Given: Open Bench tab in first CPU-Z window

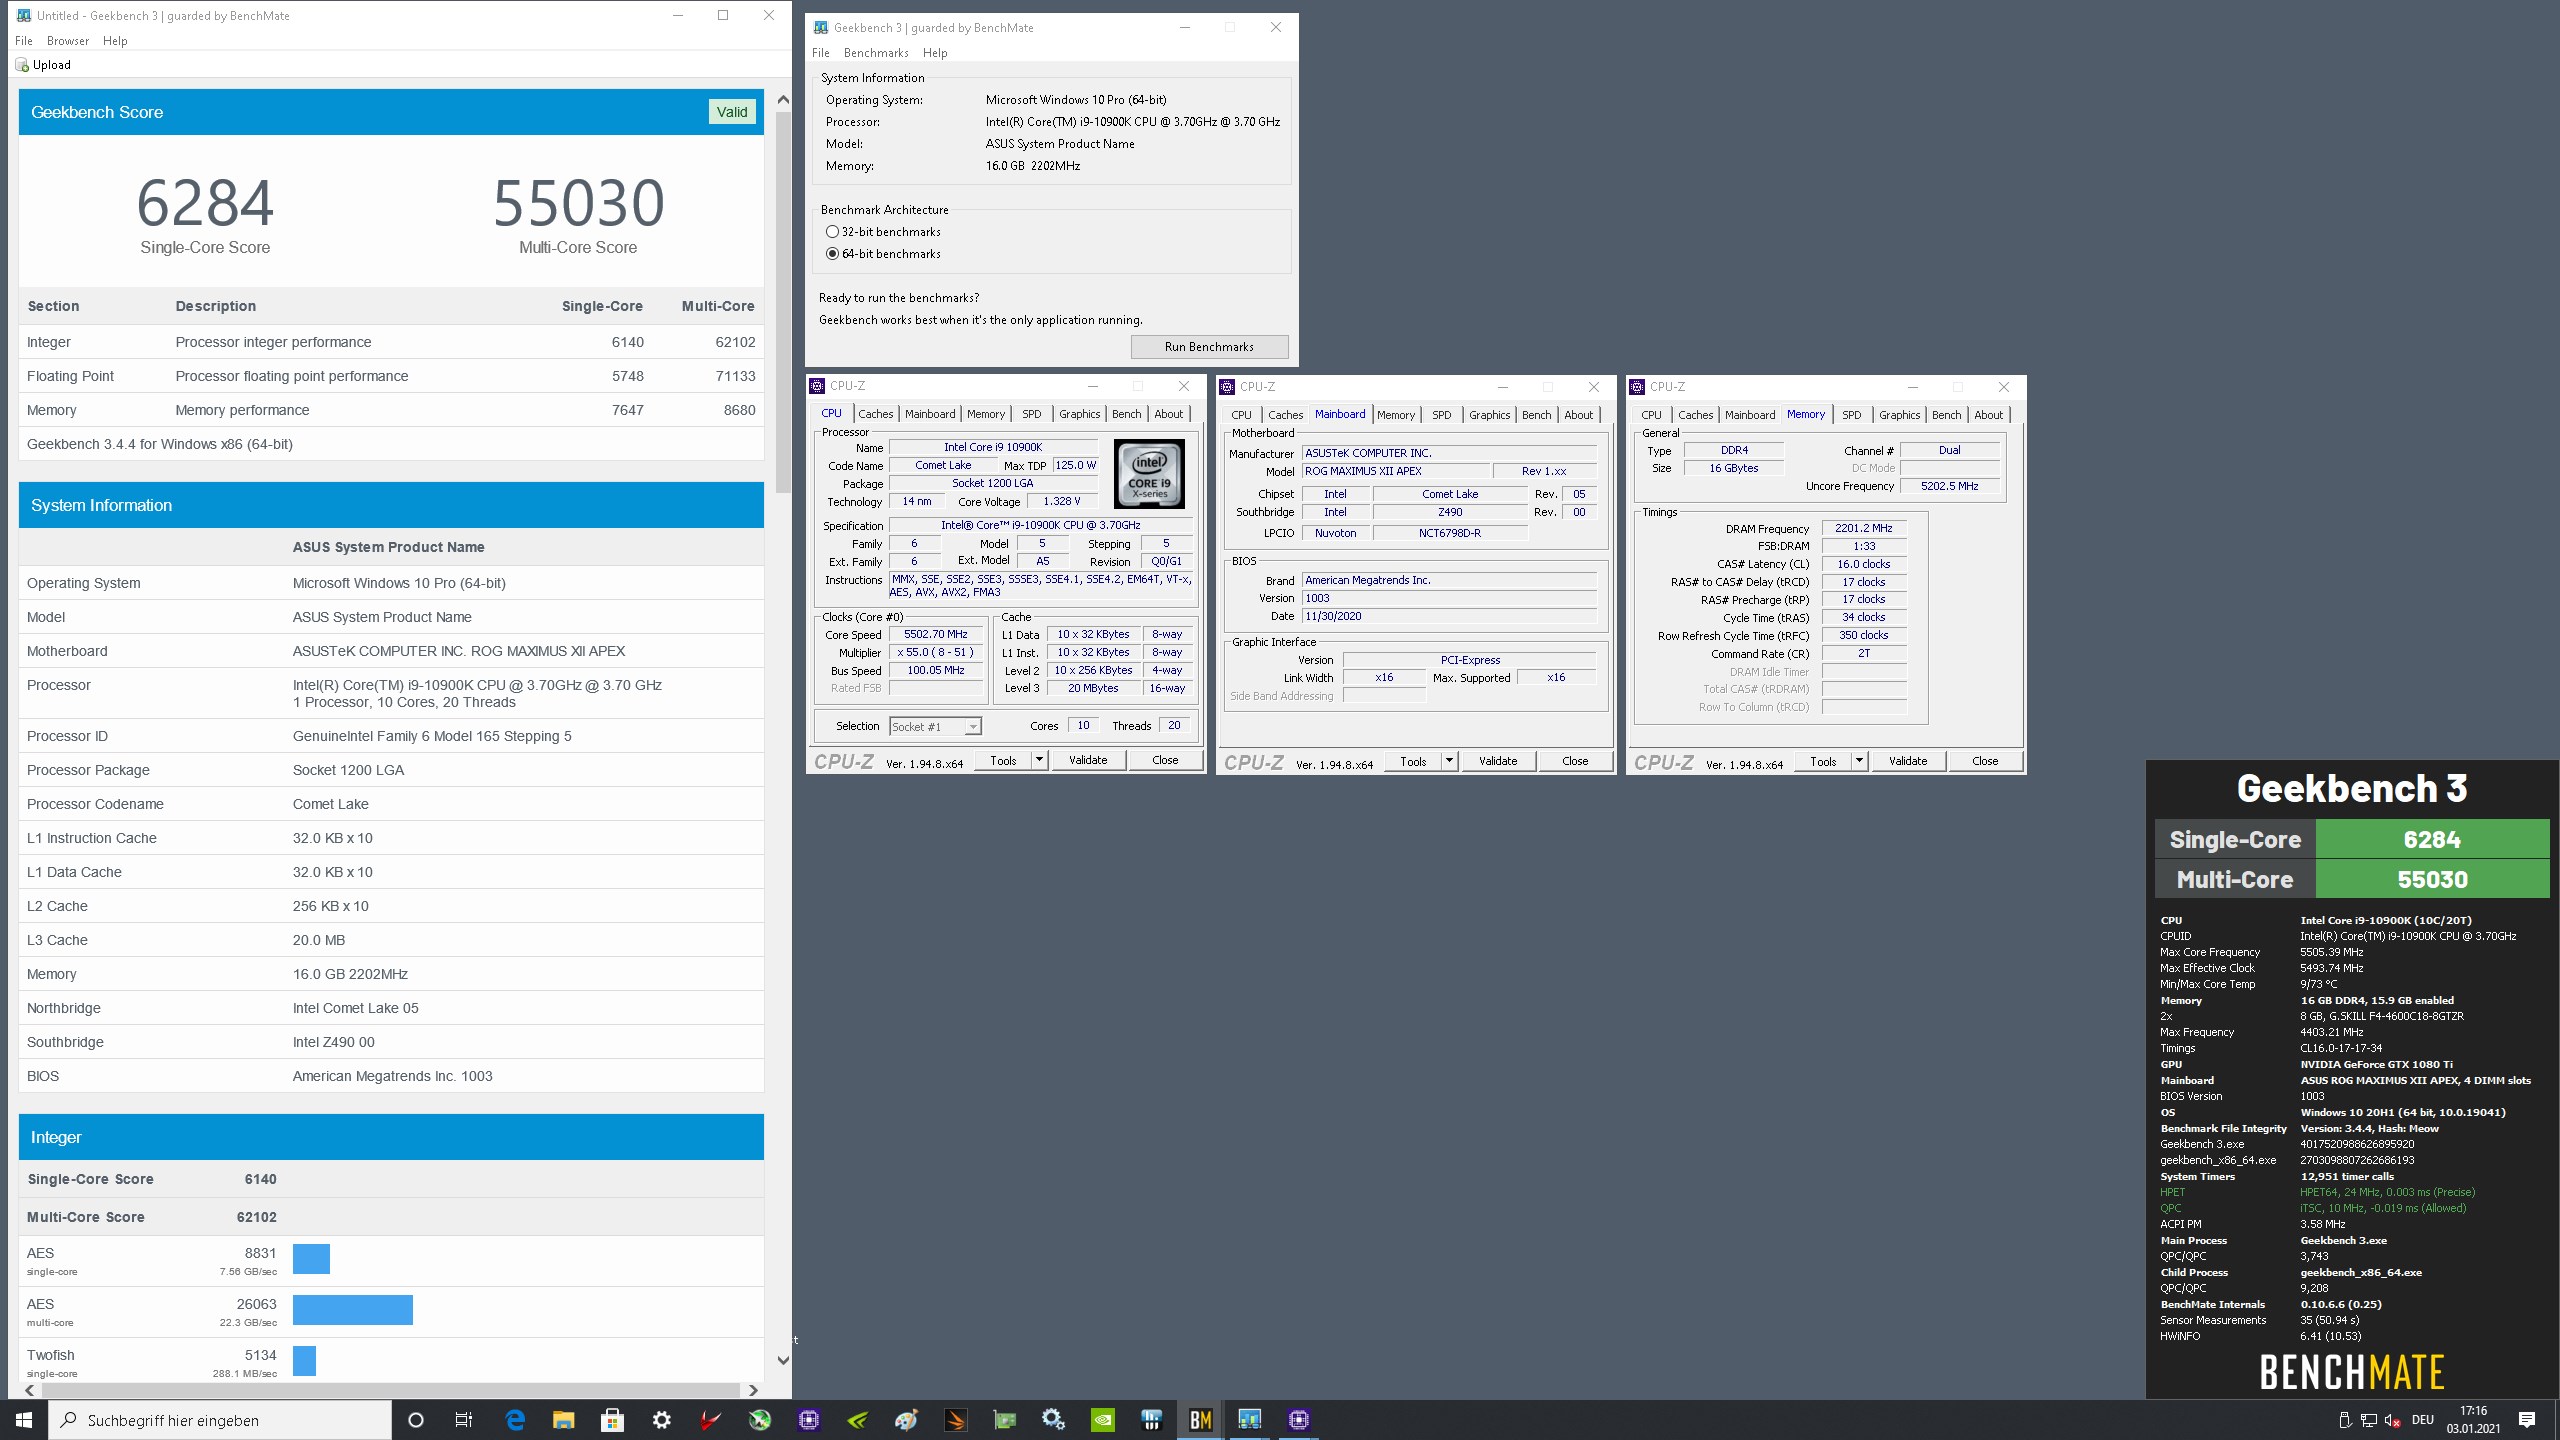Looking at the screenshot, I should (x=1126, y=414).
